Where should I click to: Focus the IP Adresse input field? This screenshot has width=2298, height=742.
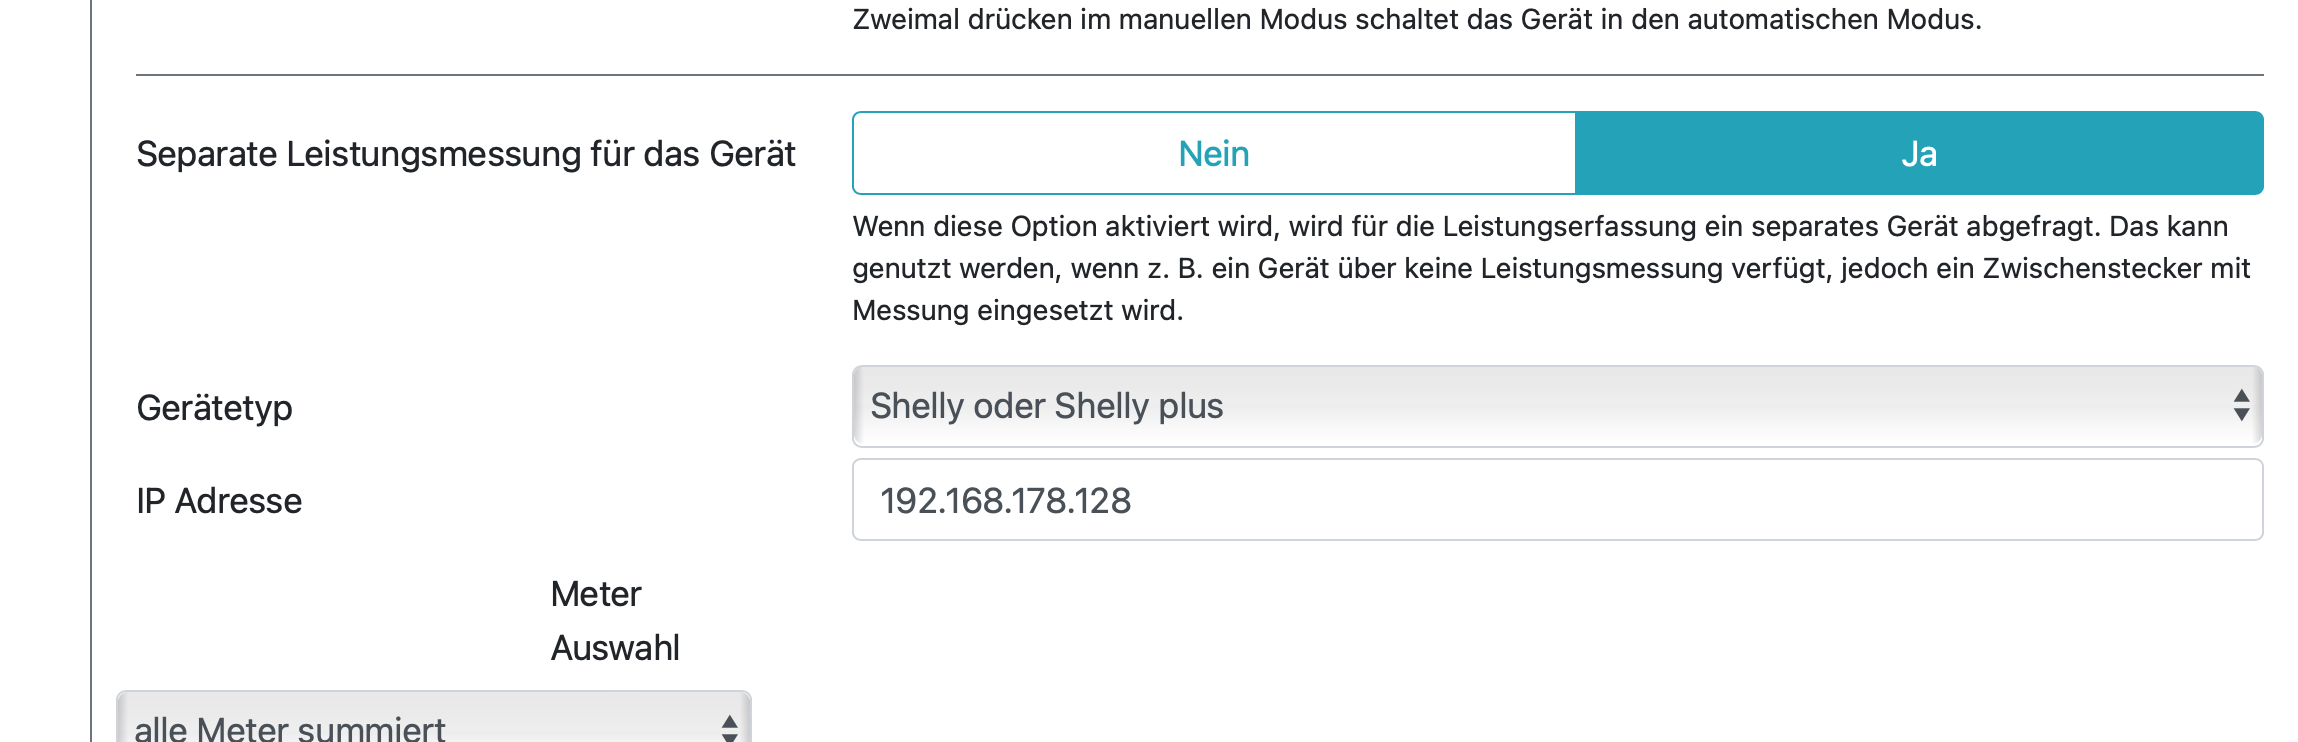1555,500
